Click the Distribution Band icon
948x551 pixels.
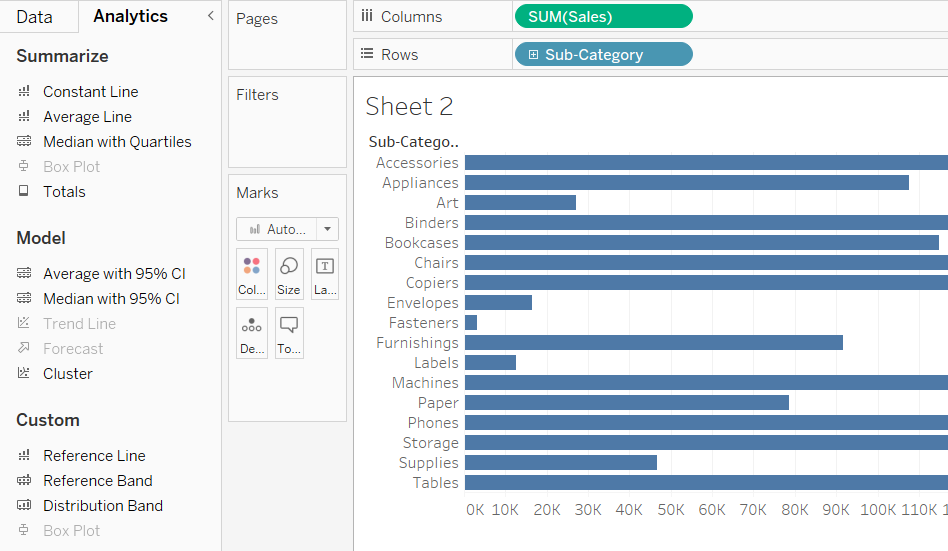pos(24,506)
